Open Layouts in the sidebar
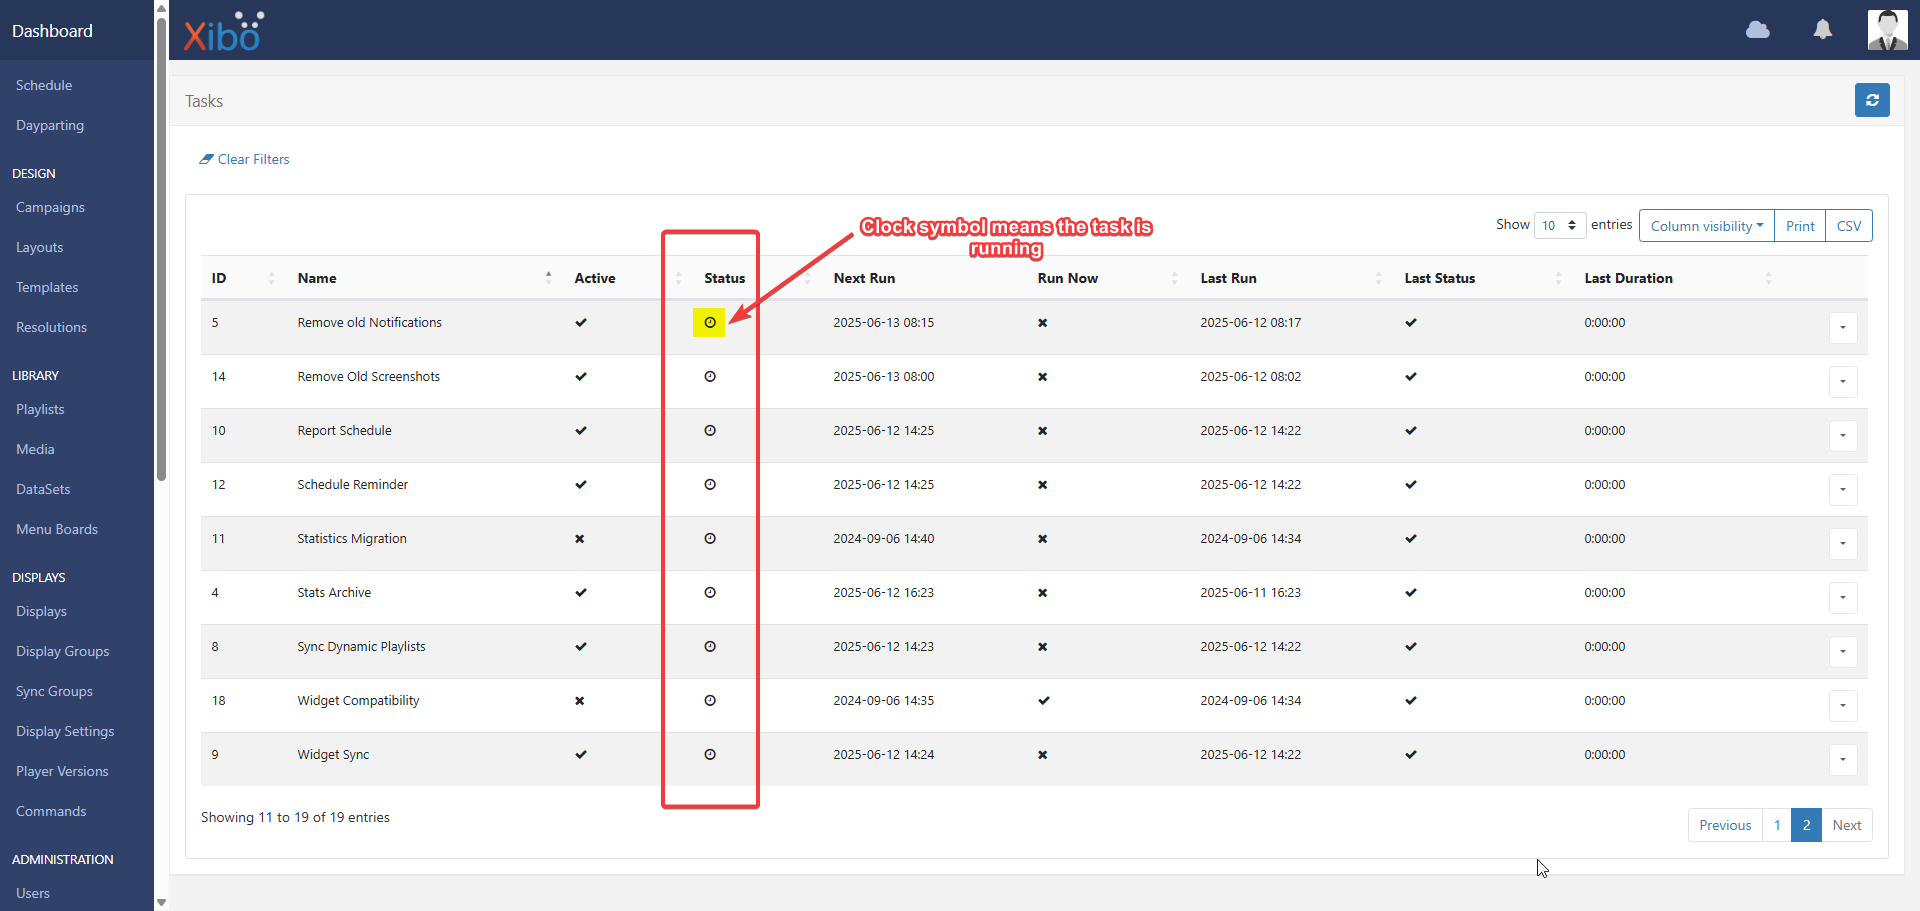1920x911 pixels. 39,247
